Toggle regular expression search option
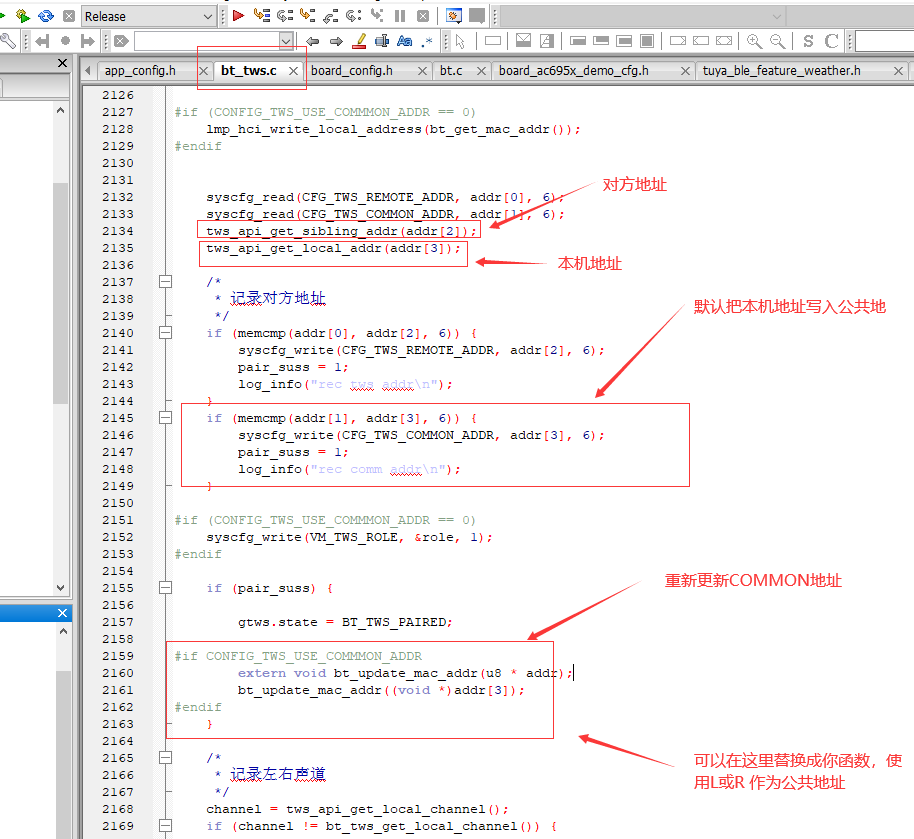 click(x=428, y=41)
